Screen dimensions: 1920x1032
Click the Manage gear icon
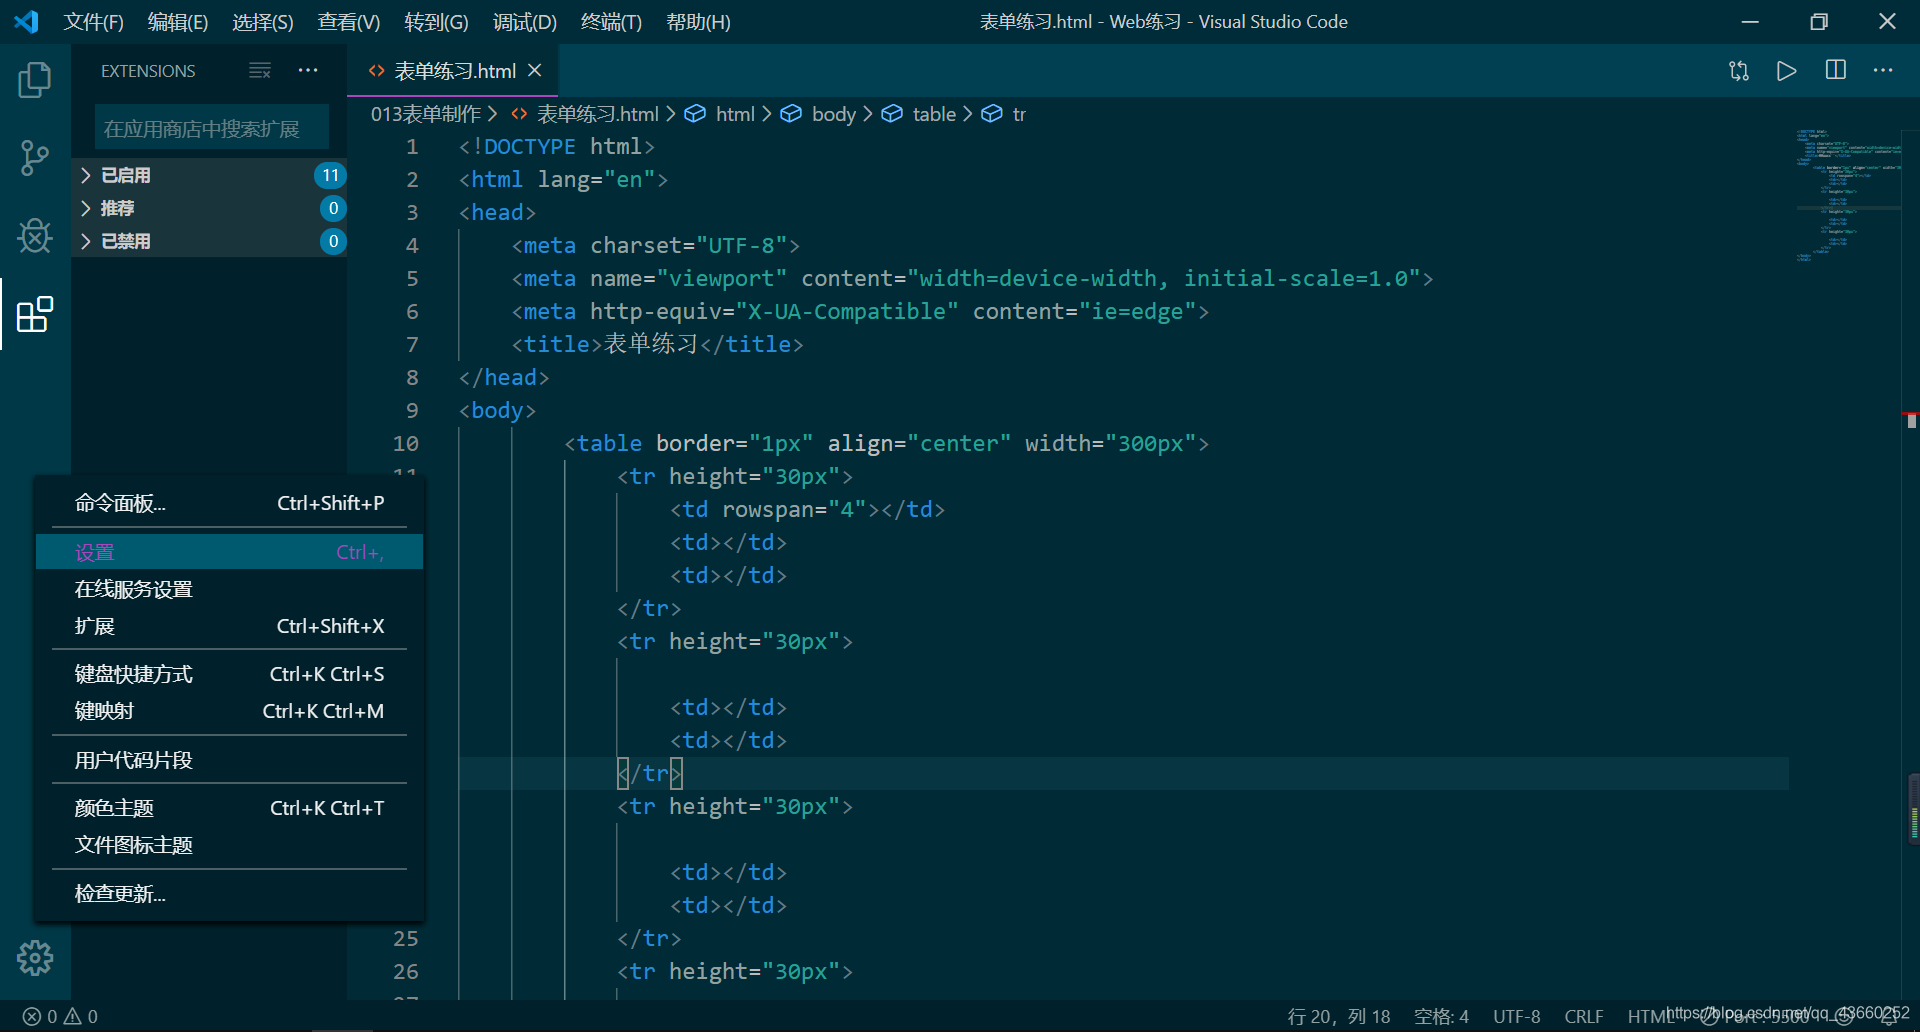pos(35,958)
